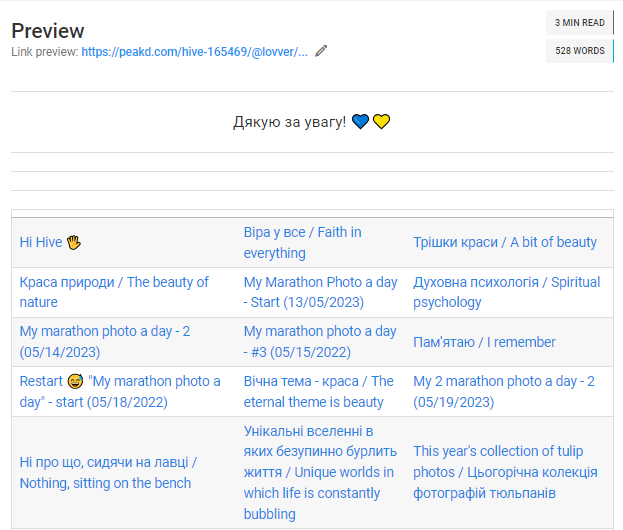Image resolution: width=623 pixels, height=530 pixels.
Task: Open Віра у все / Faith in everything link
Action: click(302, 242)
